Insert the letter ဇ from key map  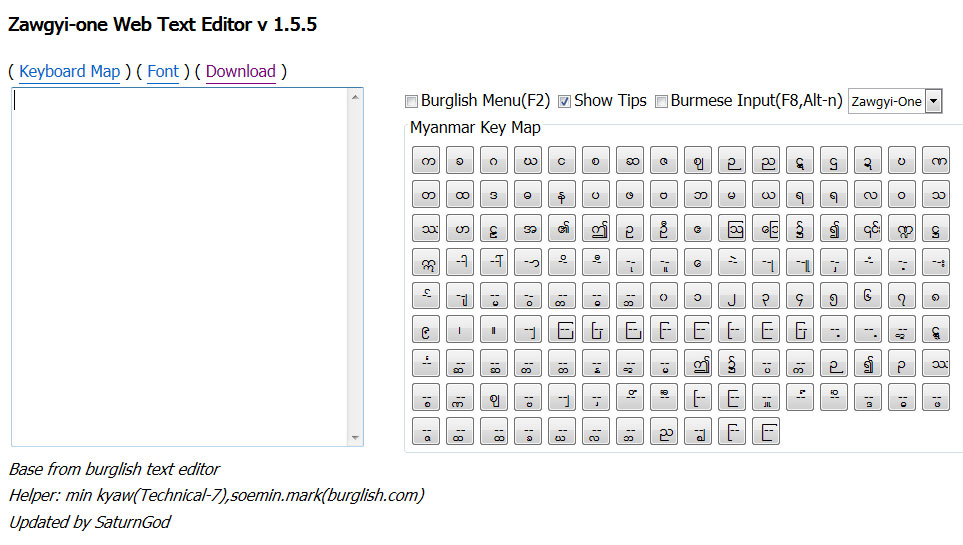click(664, 161)
